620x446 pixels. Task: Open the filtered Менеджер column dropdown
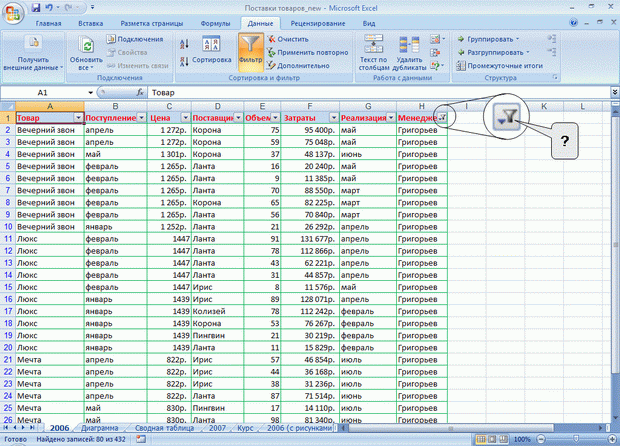coord(442,117)
